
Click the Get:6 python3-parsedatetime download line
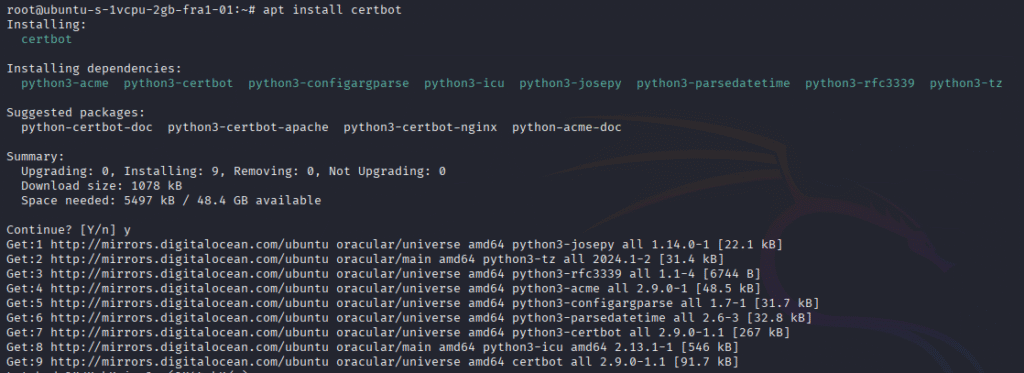click(x=409, y=317)
